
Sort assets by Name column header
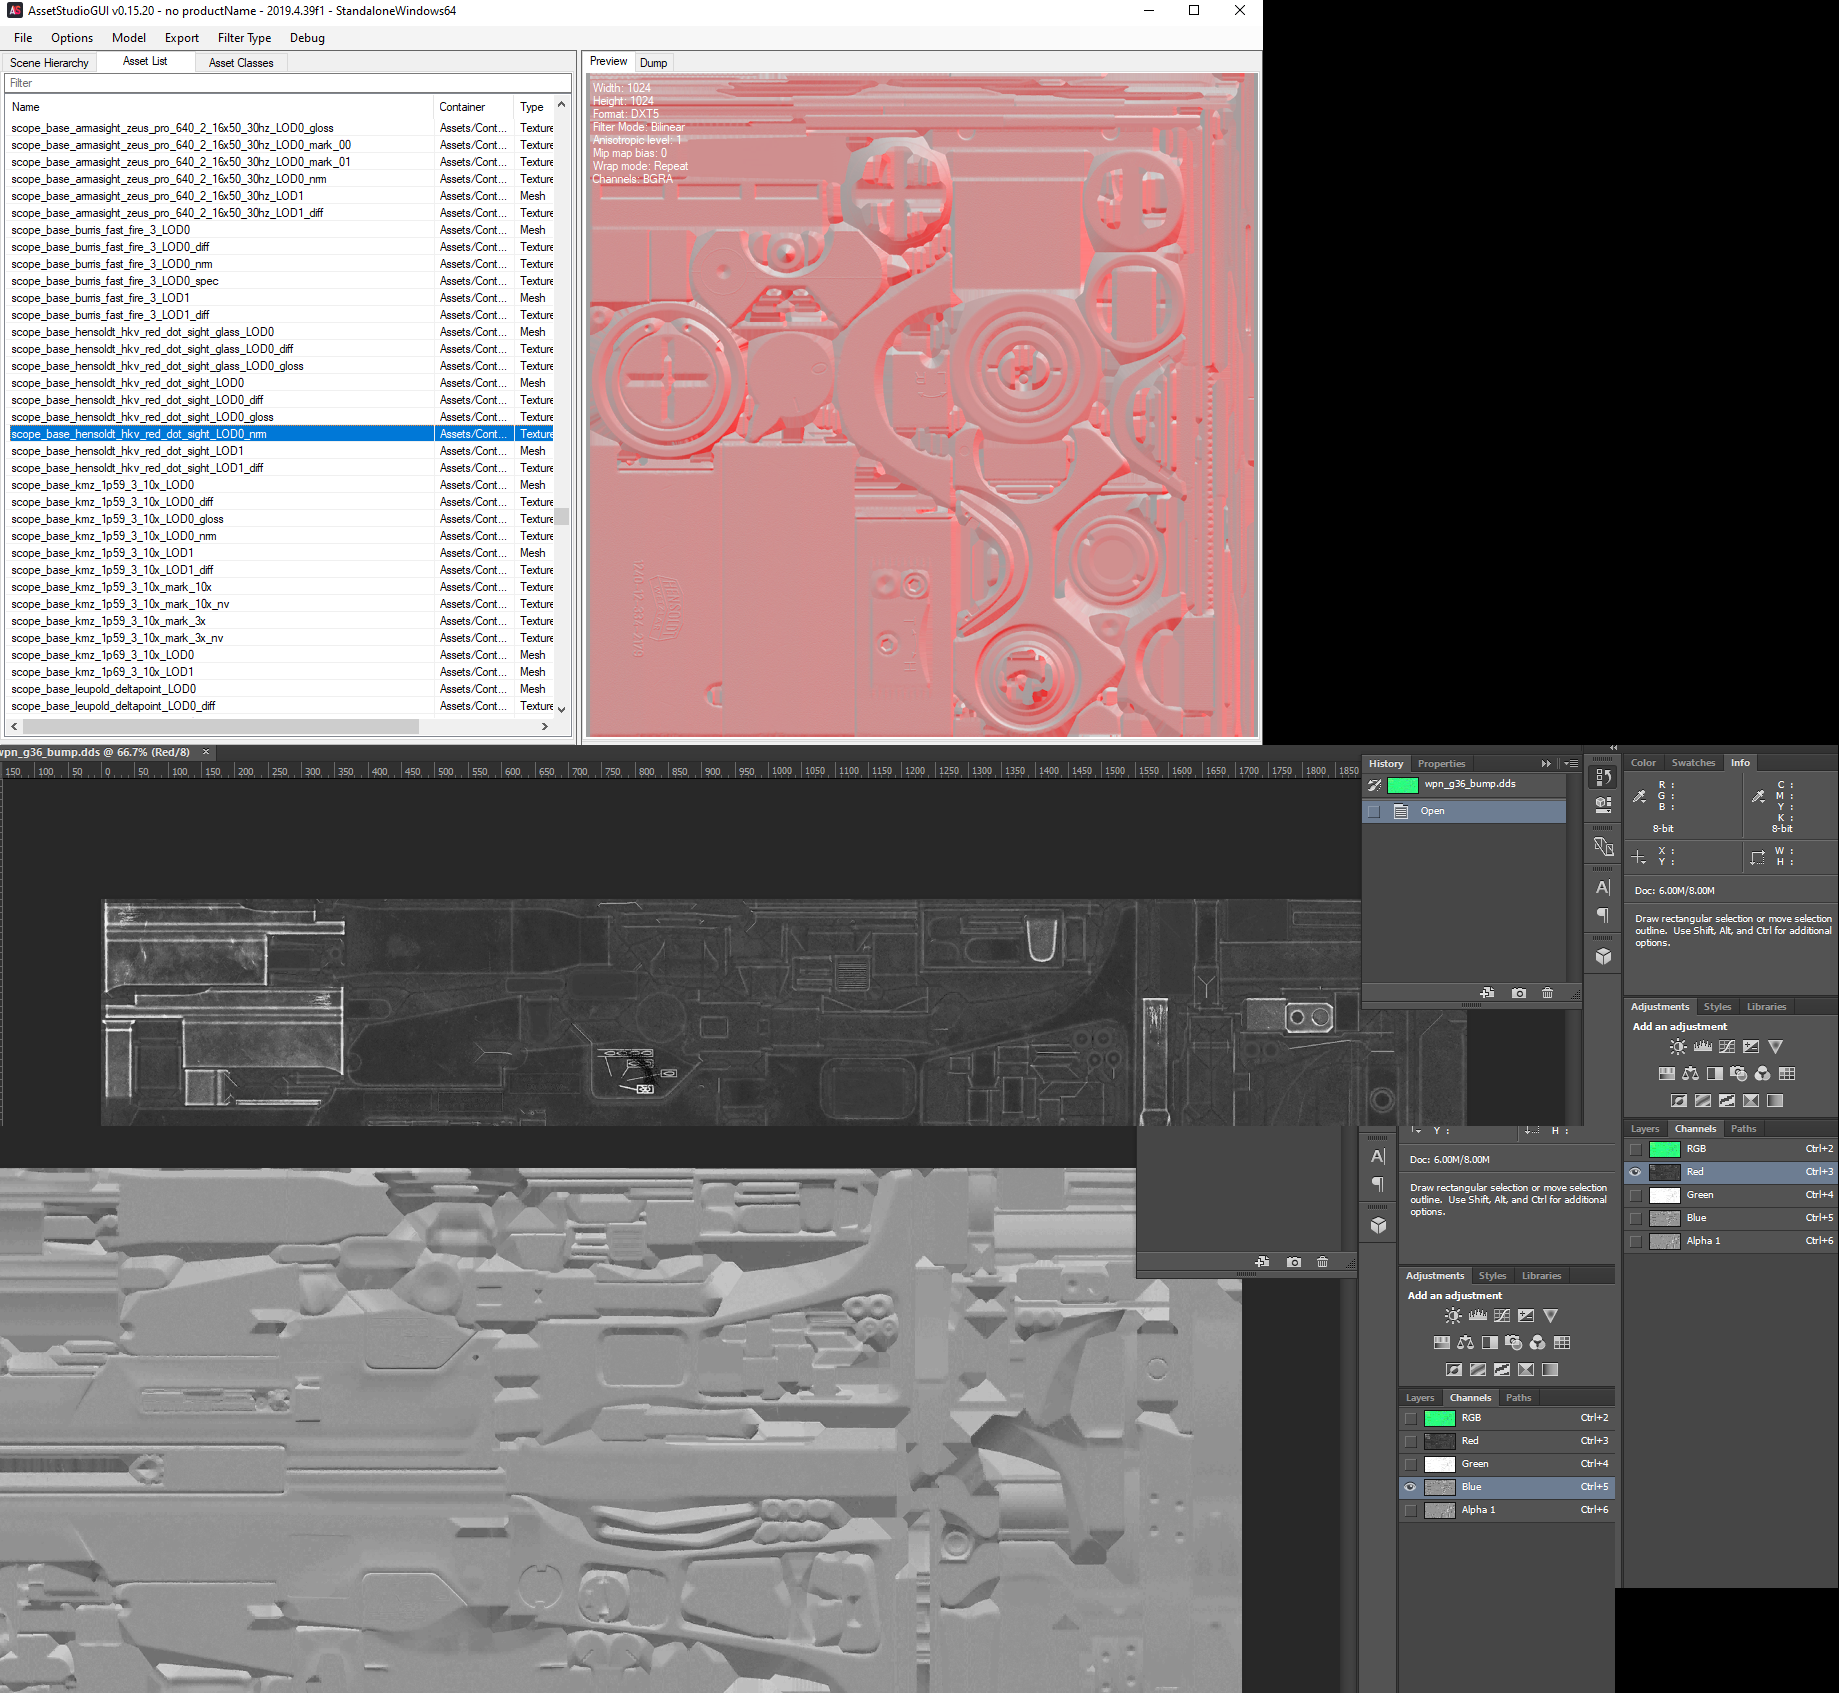(x=220, y=107)
